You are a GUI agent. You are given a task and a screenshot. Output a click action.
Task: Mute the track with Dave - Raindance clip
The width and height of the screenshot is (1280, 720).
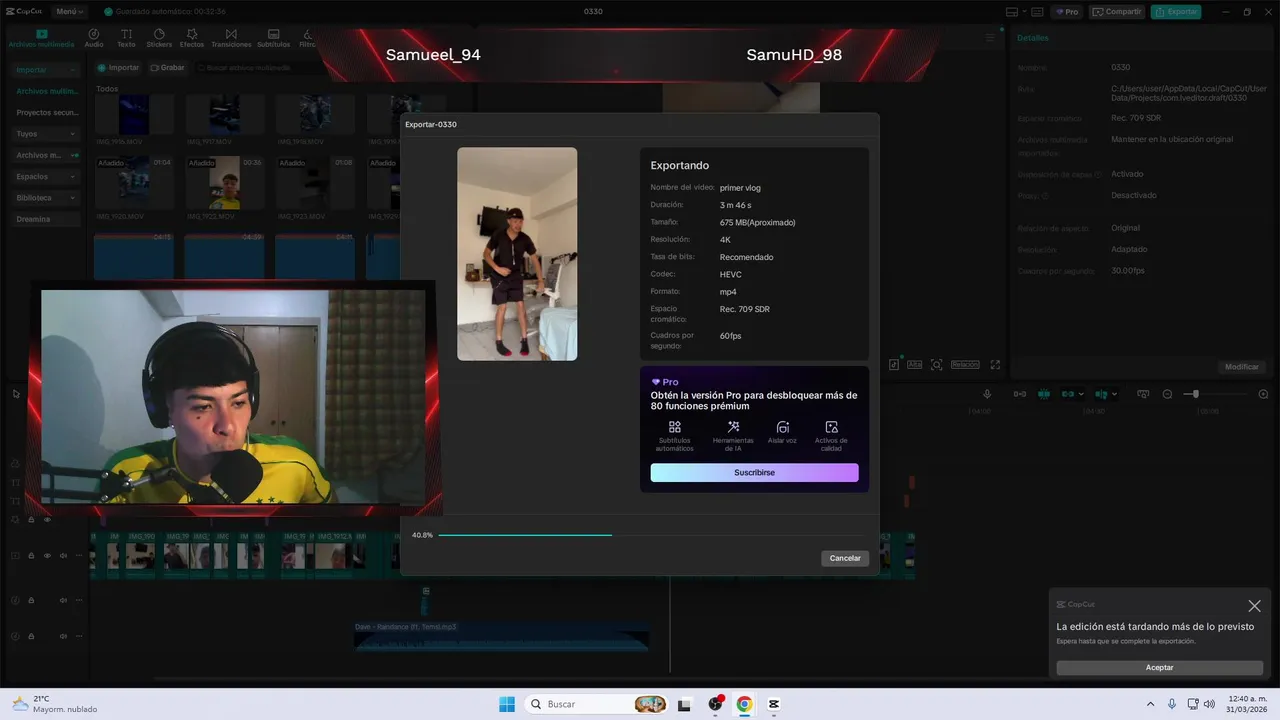(62, 636)
